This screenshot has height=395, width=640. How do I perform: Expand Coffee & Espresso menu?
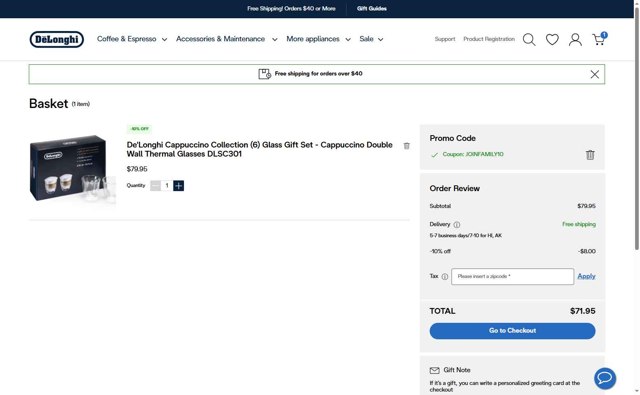[x=132, y=39]
